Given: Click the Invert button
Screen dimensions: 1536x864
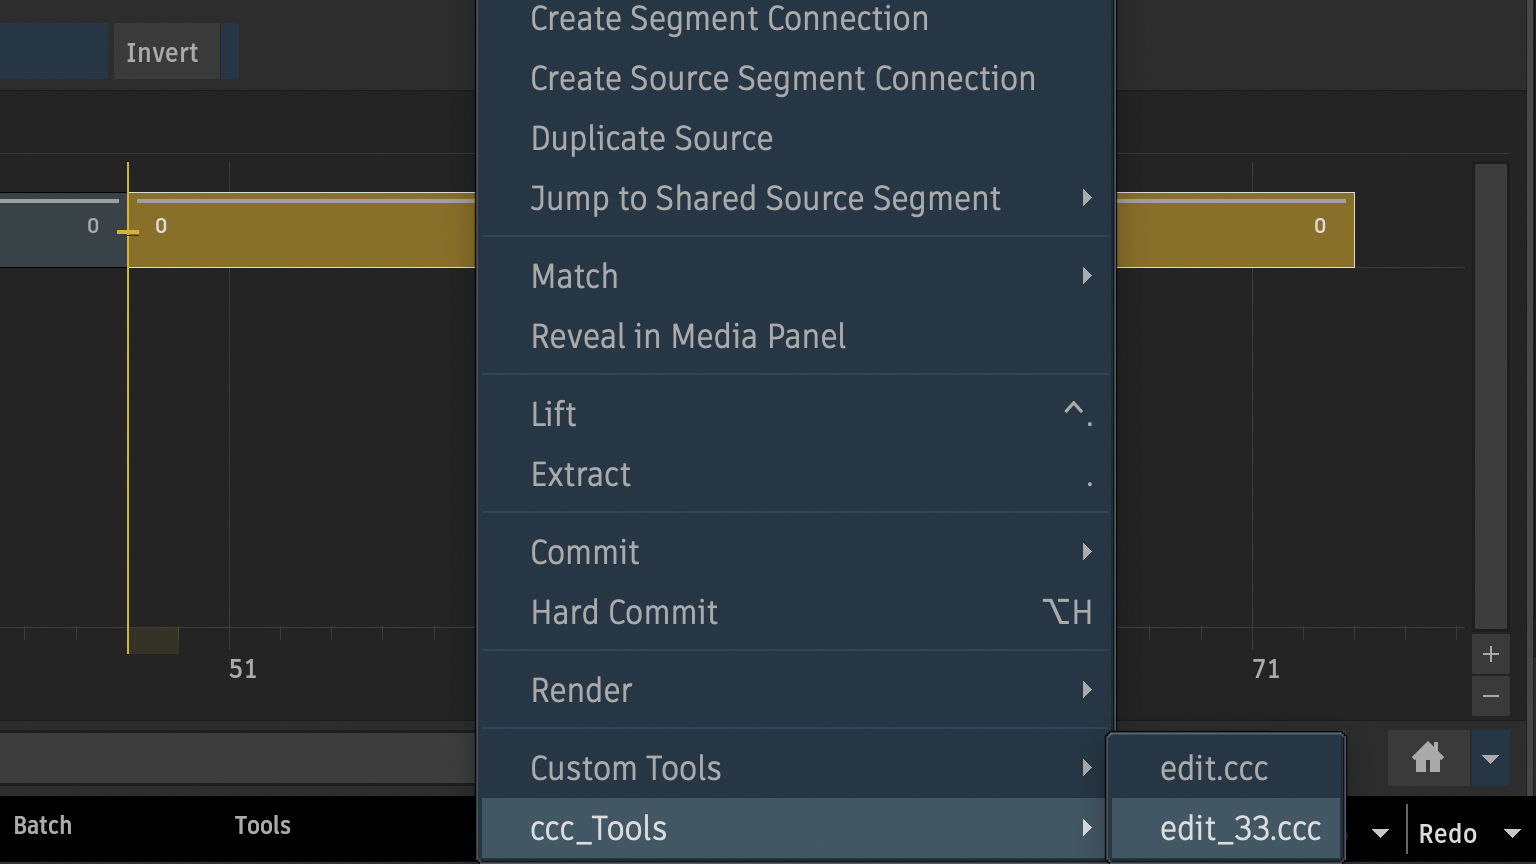Looking at the screenshot, I should point(162,53).
